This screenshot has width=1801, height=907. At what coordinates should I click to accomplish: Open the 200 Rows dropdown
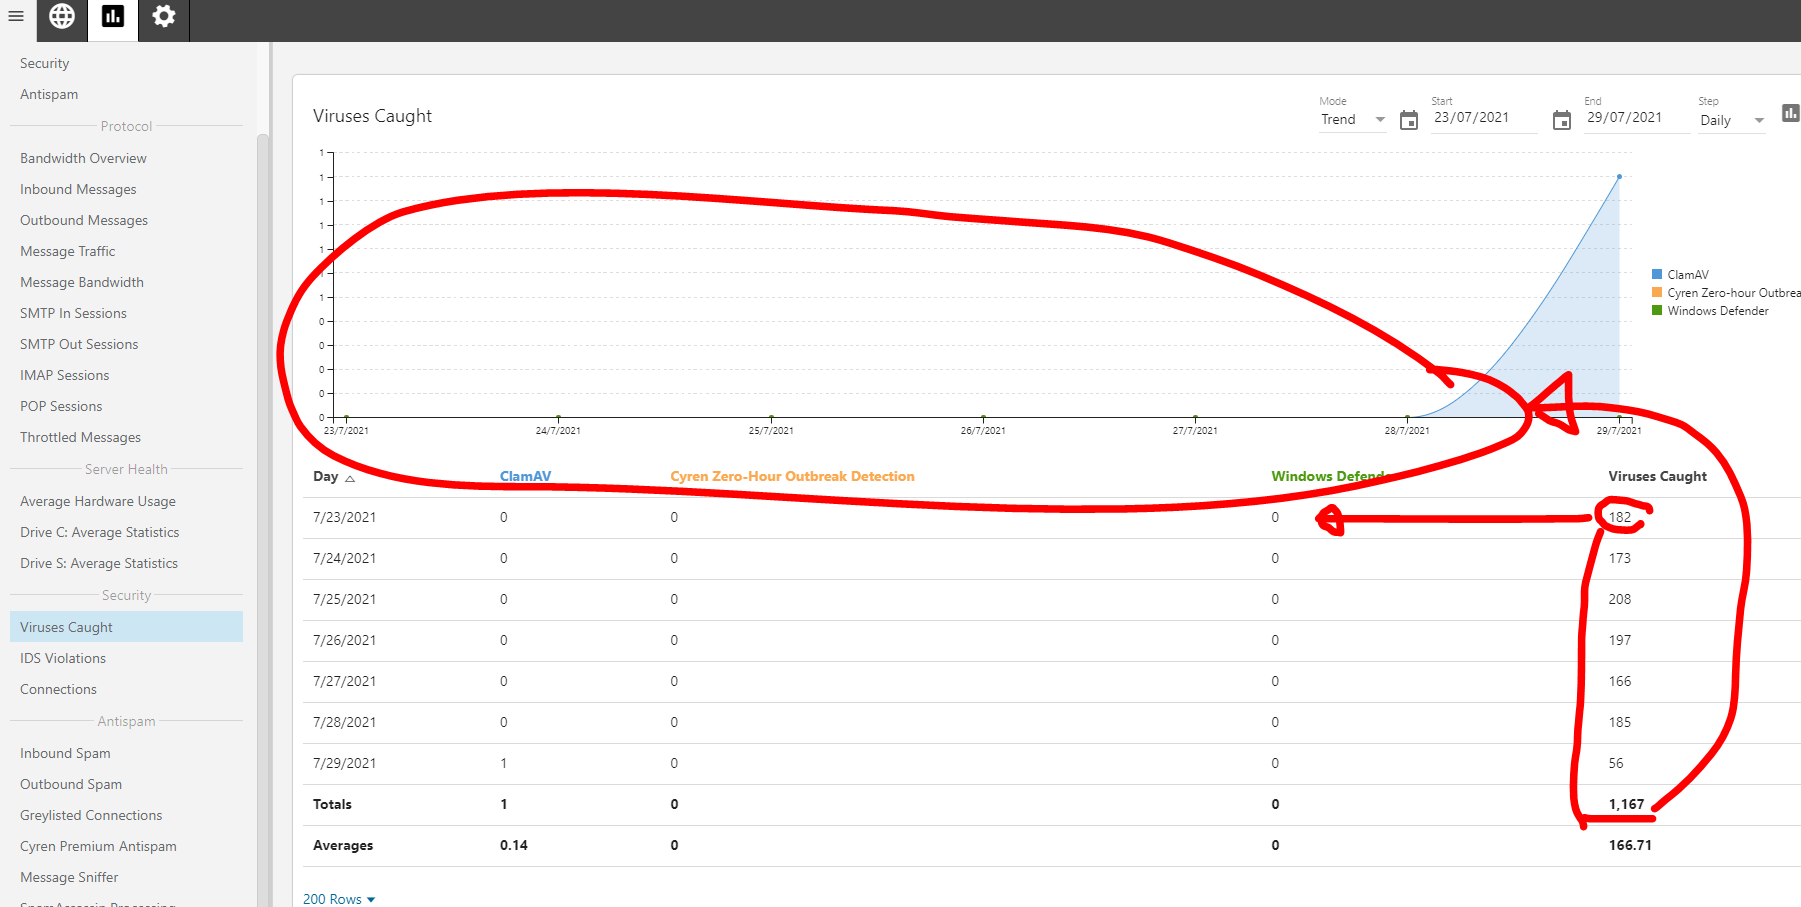click(339, 899)
